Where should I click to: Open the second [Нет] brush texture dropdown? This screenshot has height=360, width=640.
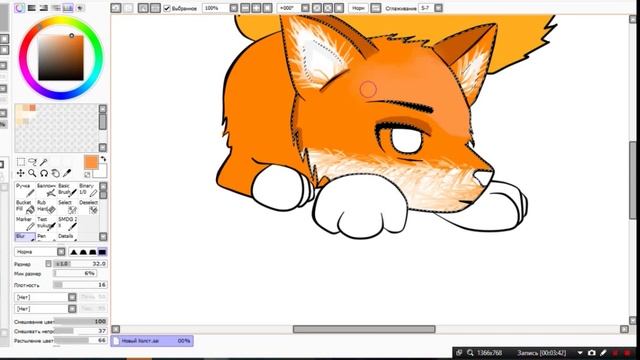(x=72, y=309)
